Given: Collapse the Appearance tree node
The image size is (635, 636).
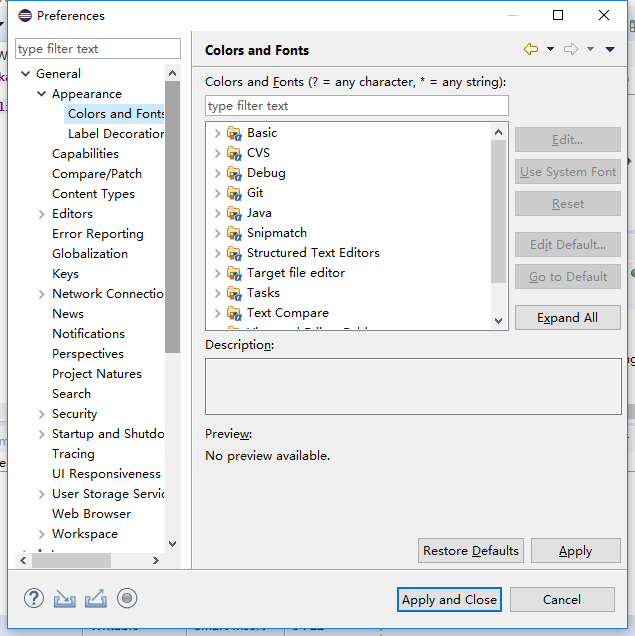Looking at the screenshot, I should pyautogui.click(x=41, y=94).
